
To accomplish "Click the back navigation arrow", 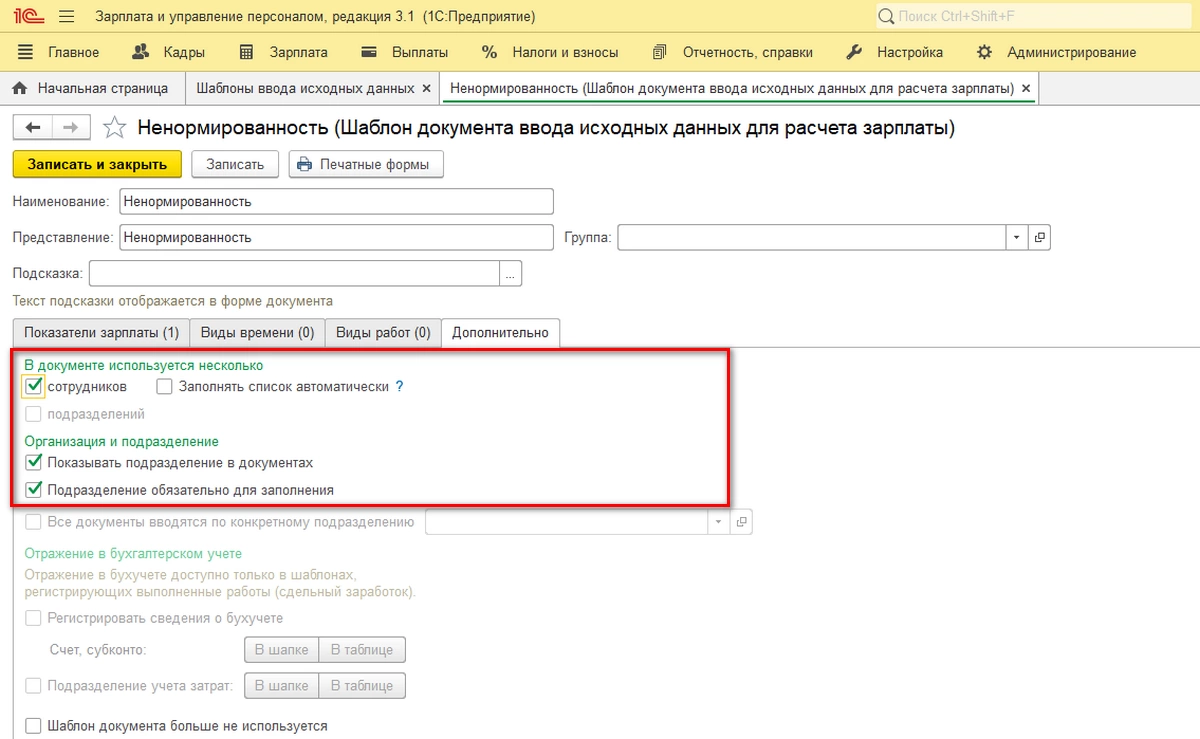I will click(32, 127).
